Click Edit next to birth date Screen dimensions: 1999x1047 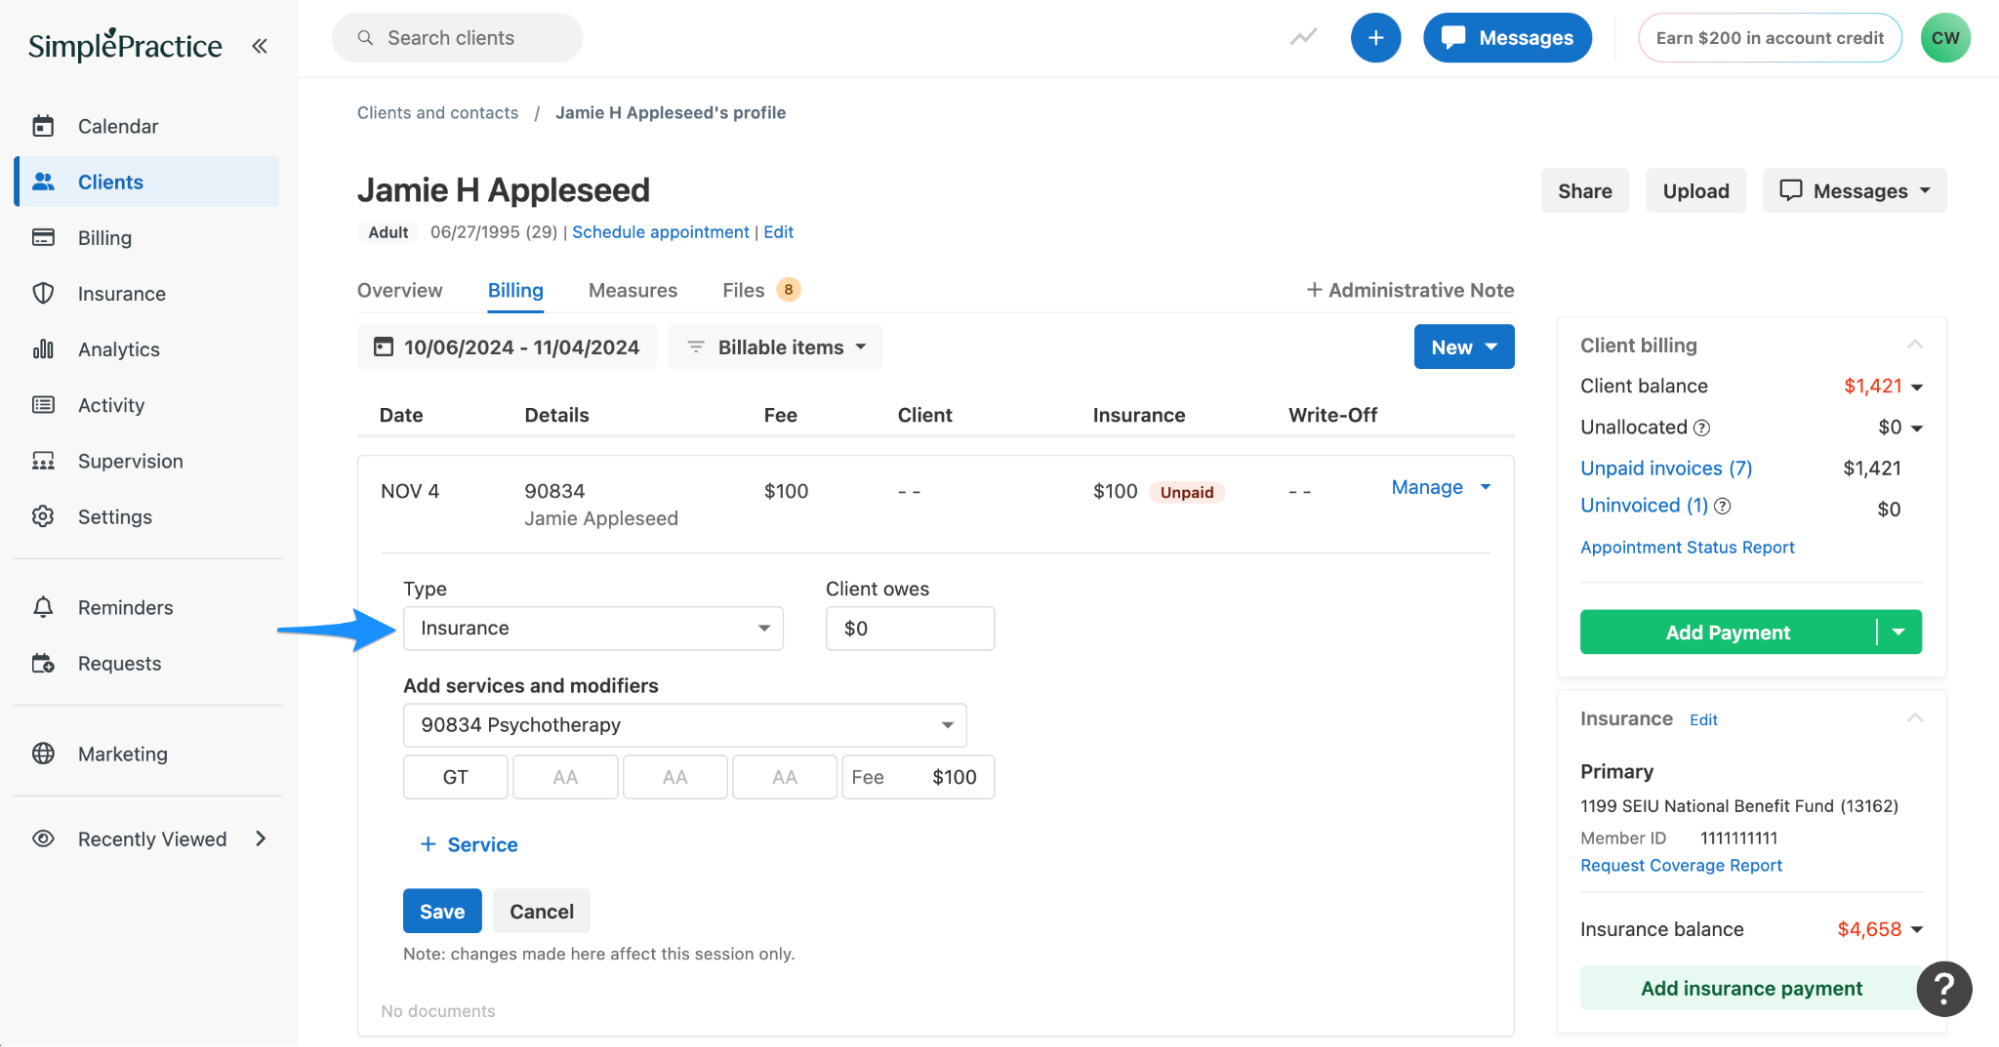(778, 232)
